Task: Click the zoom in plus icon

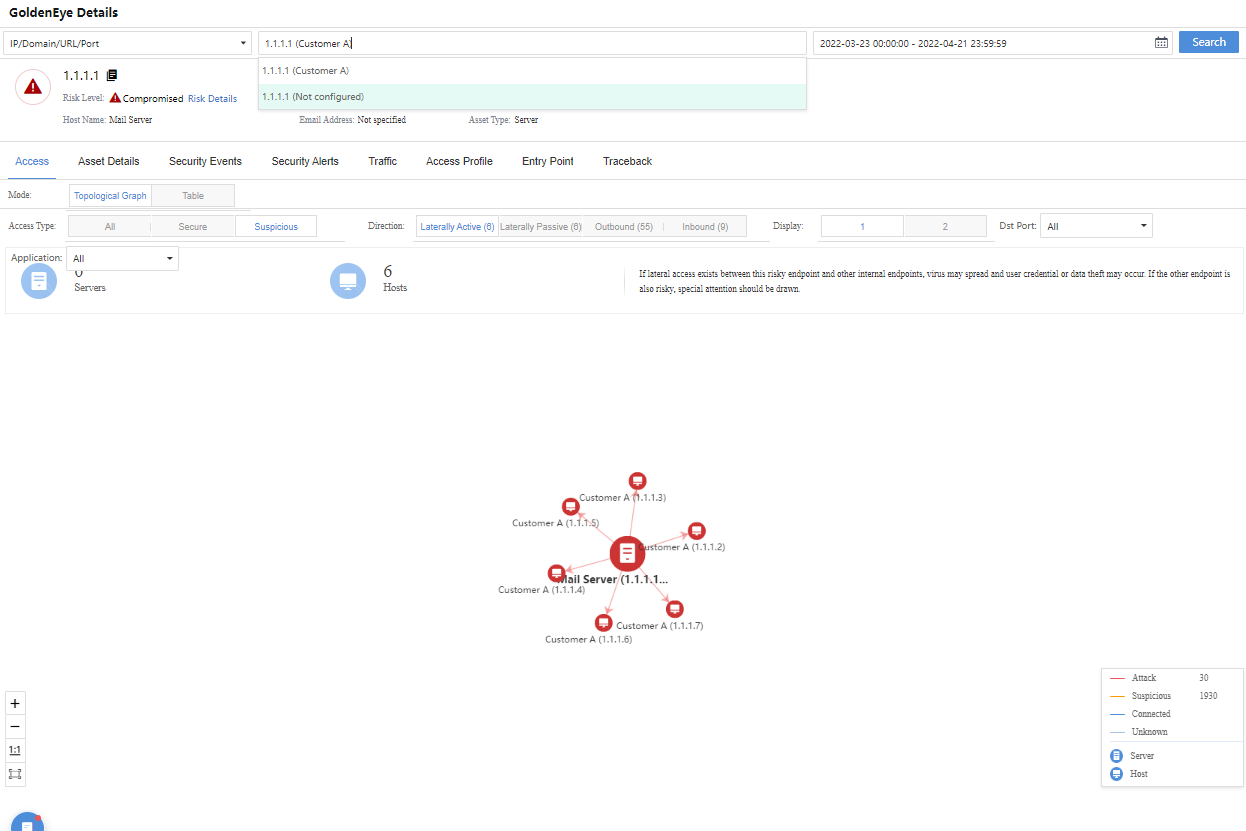Action: 15,703
